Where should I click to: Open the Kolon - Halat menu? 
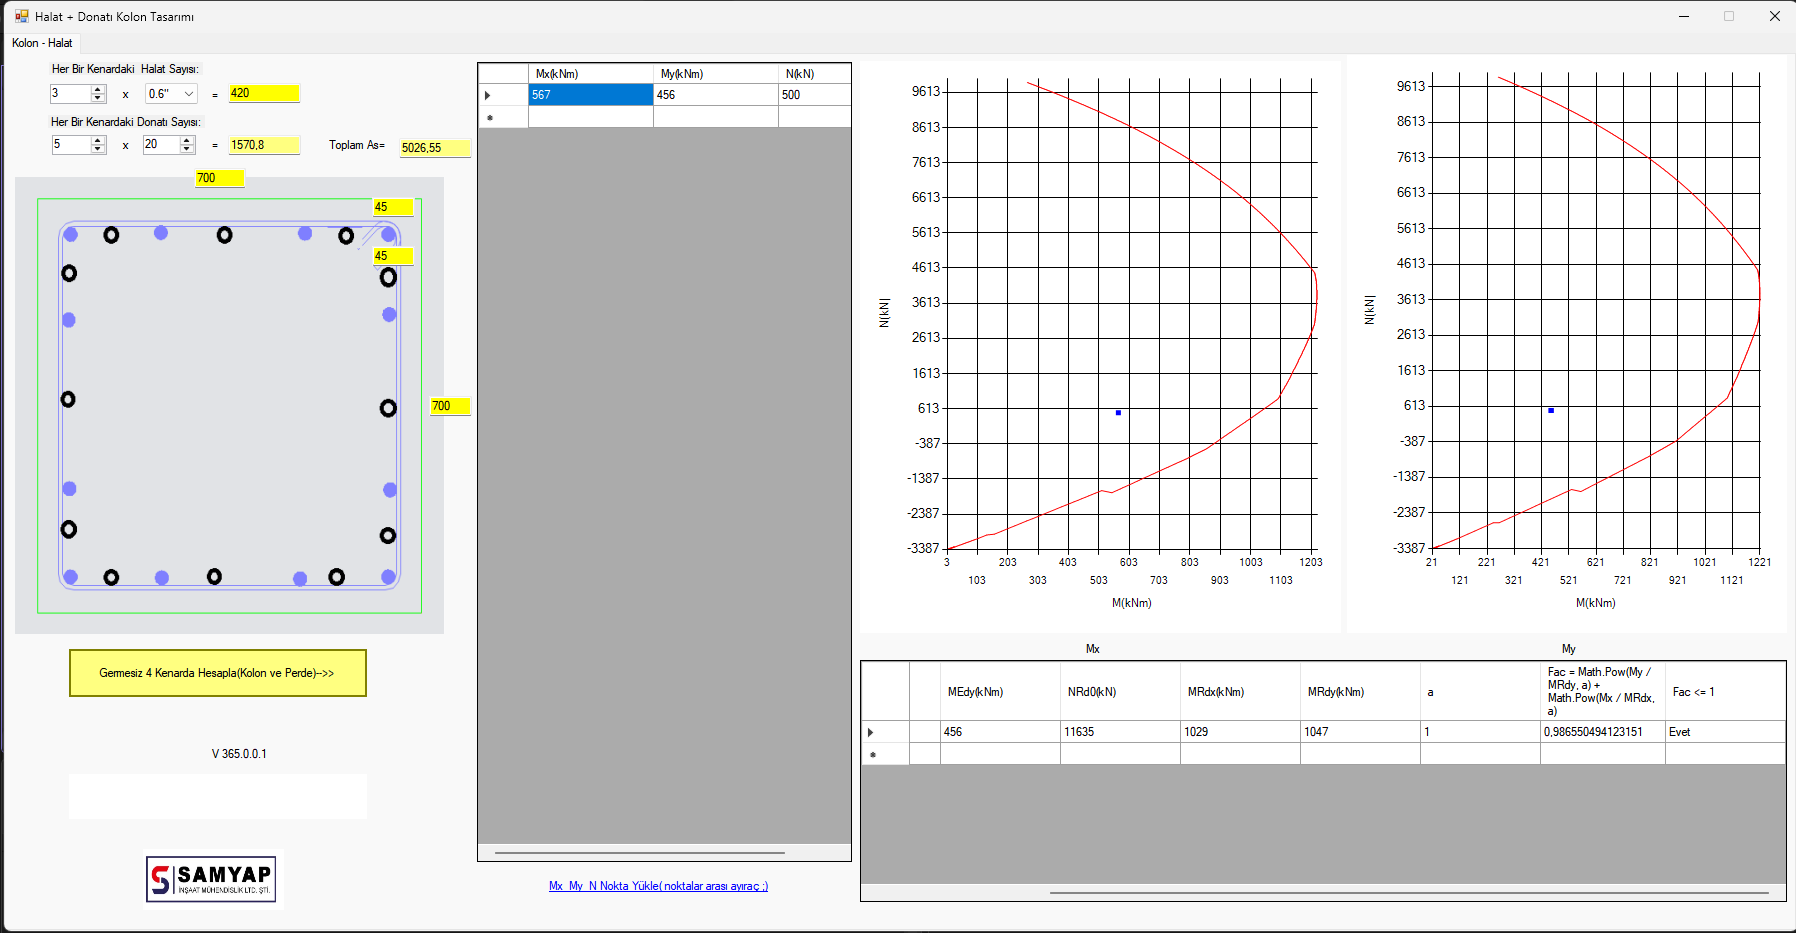[x=42, y=43]
